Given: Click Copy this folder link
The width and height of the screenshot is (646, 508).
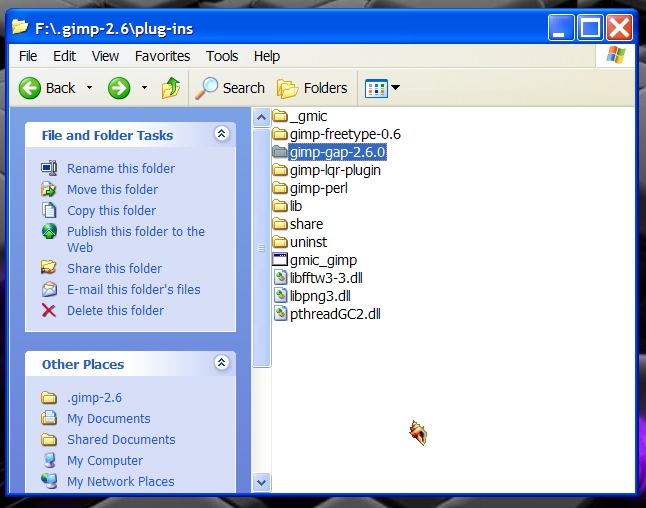Looking at the screenshot, I should point(111,211).
